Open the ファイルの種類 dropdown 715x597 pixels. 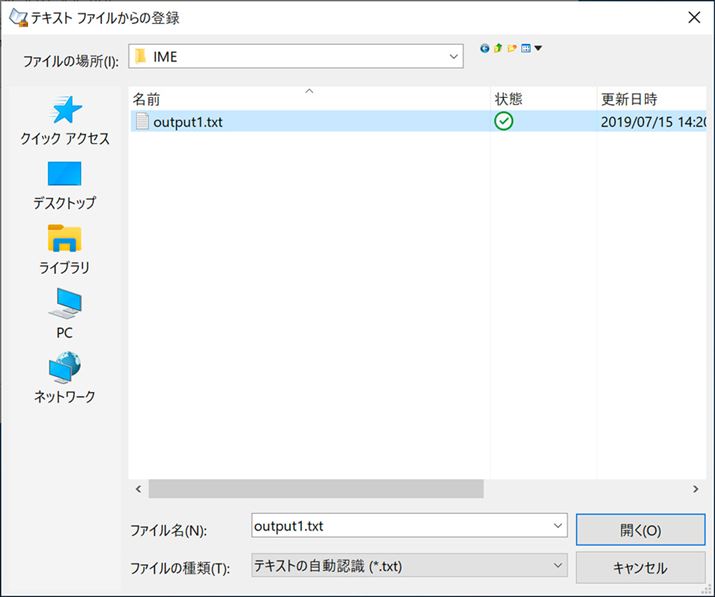[x=409, y=566]
